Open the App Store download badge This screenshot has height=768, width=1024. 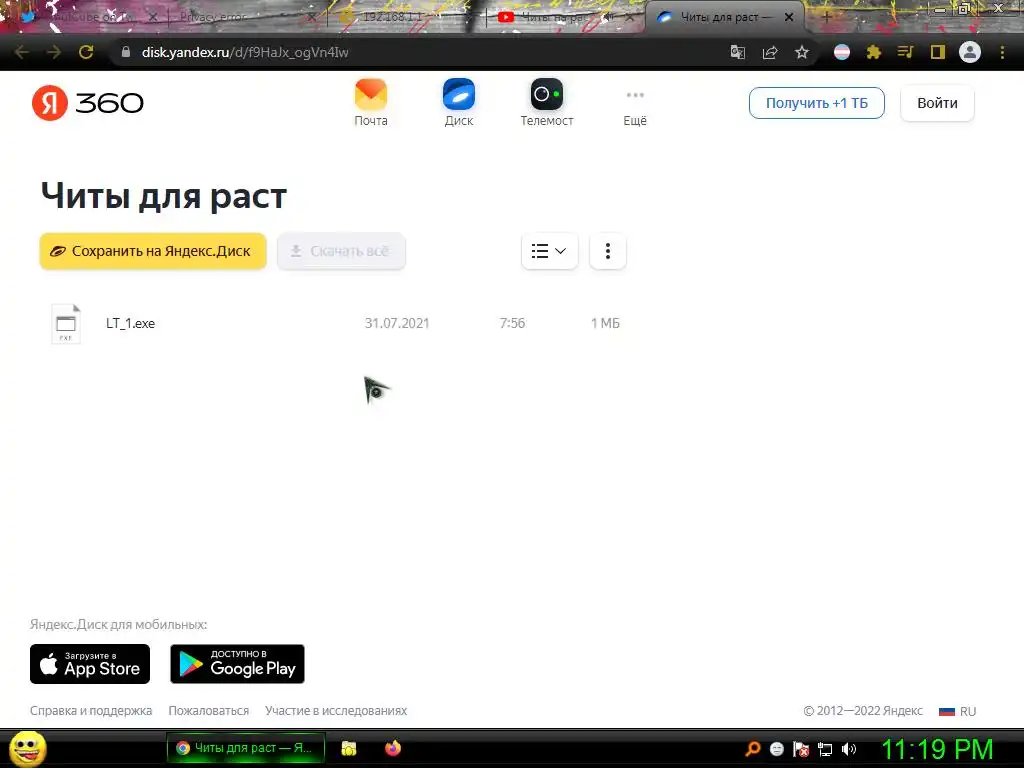[x=90, y=664]
